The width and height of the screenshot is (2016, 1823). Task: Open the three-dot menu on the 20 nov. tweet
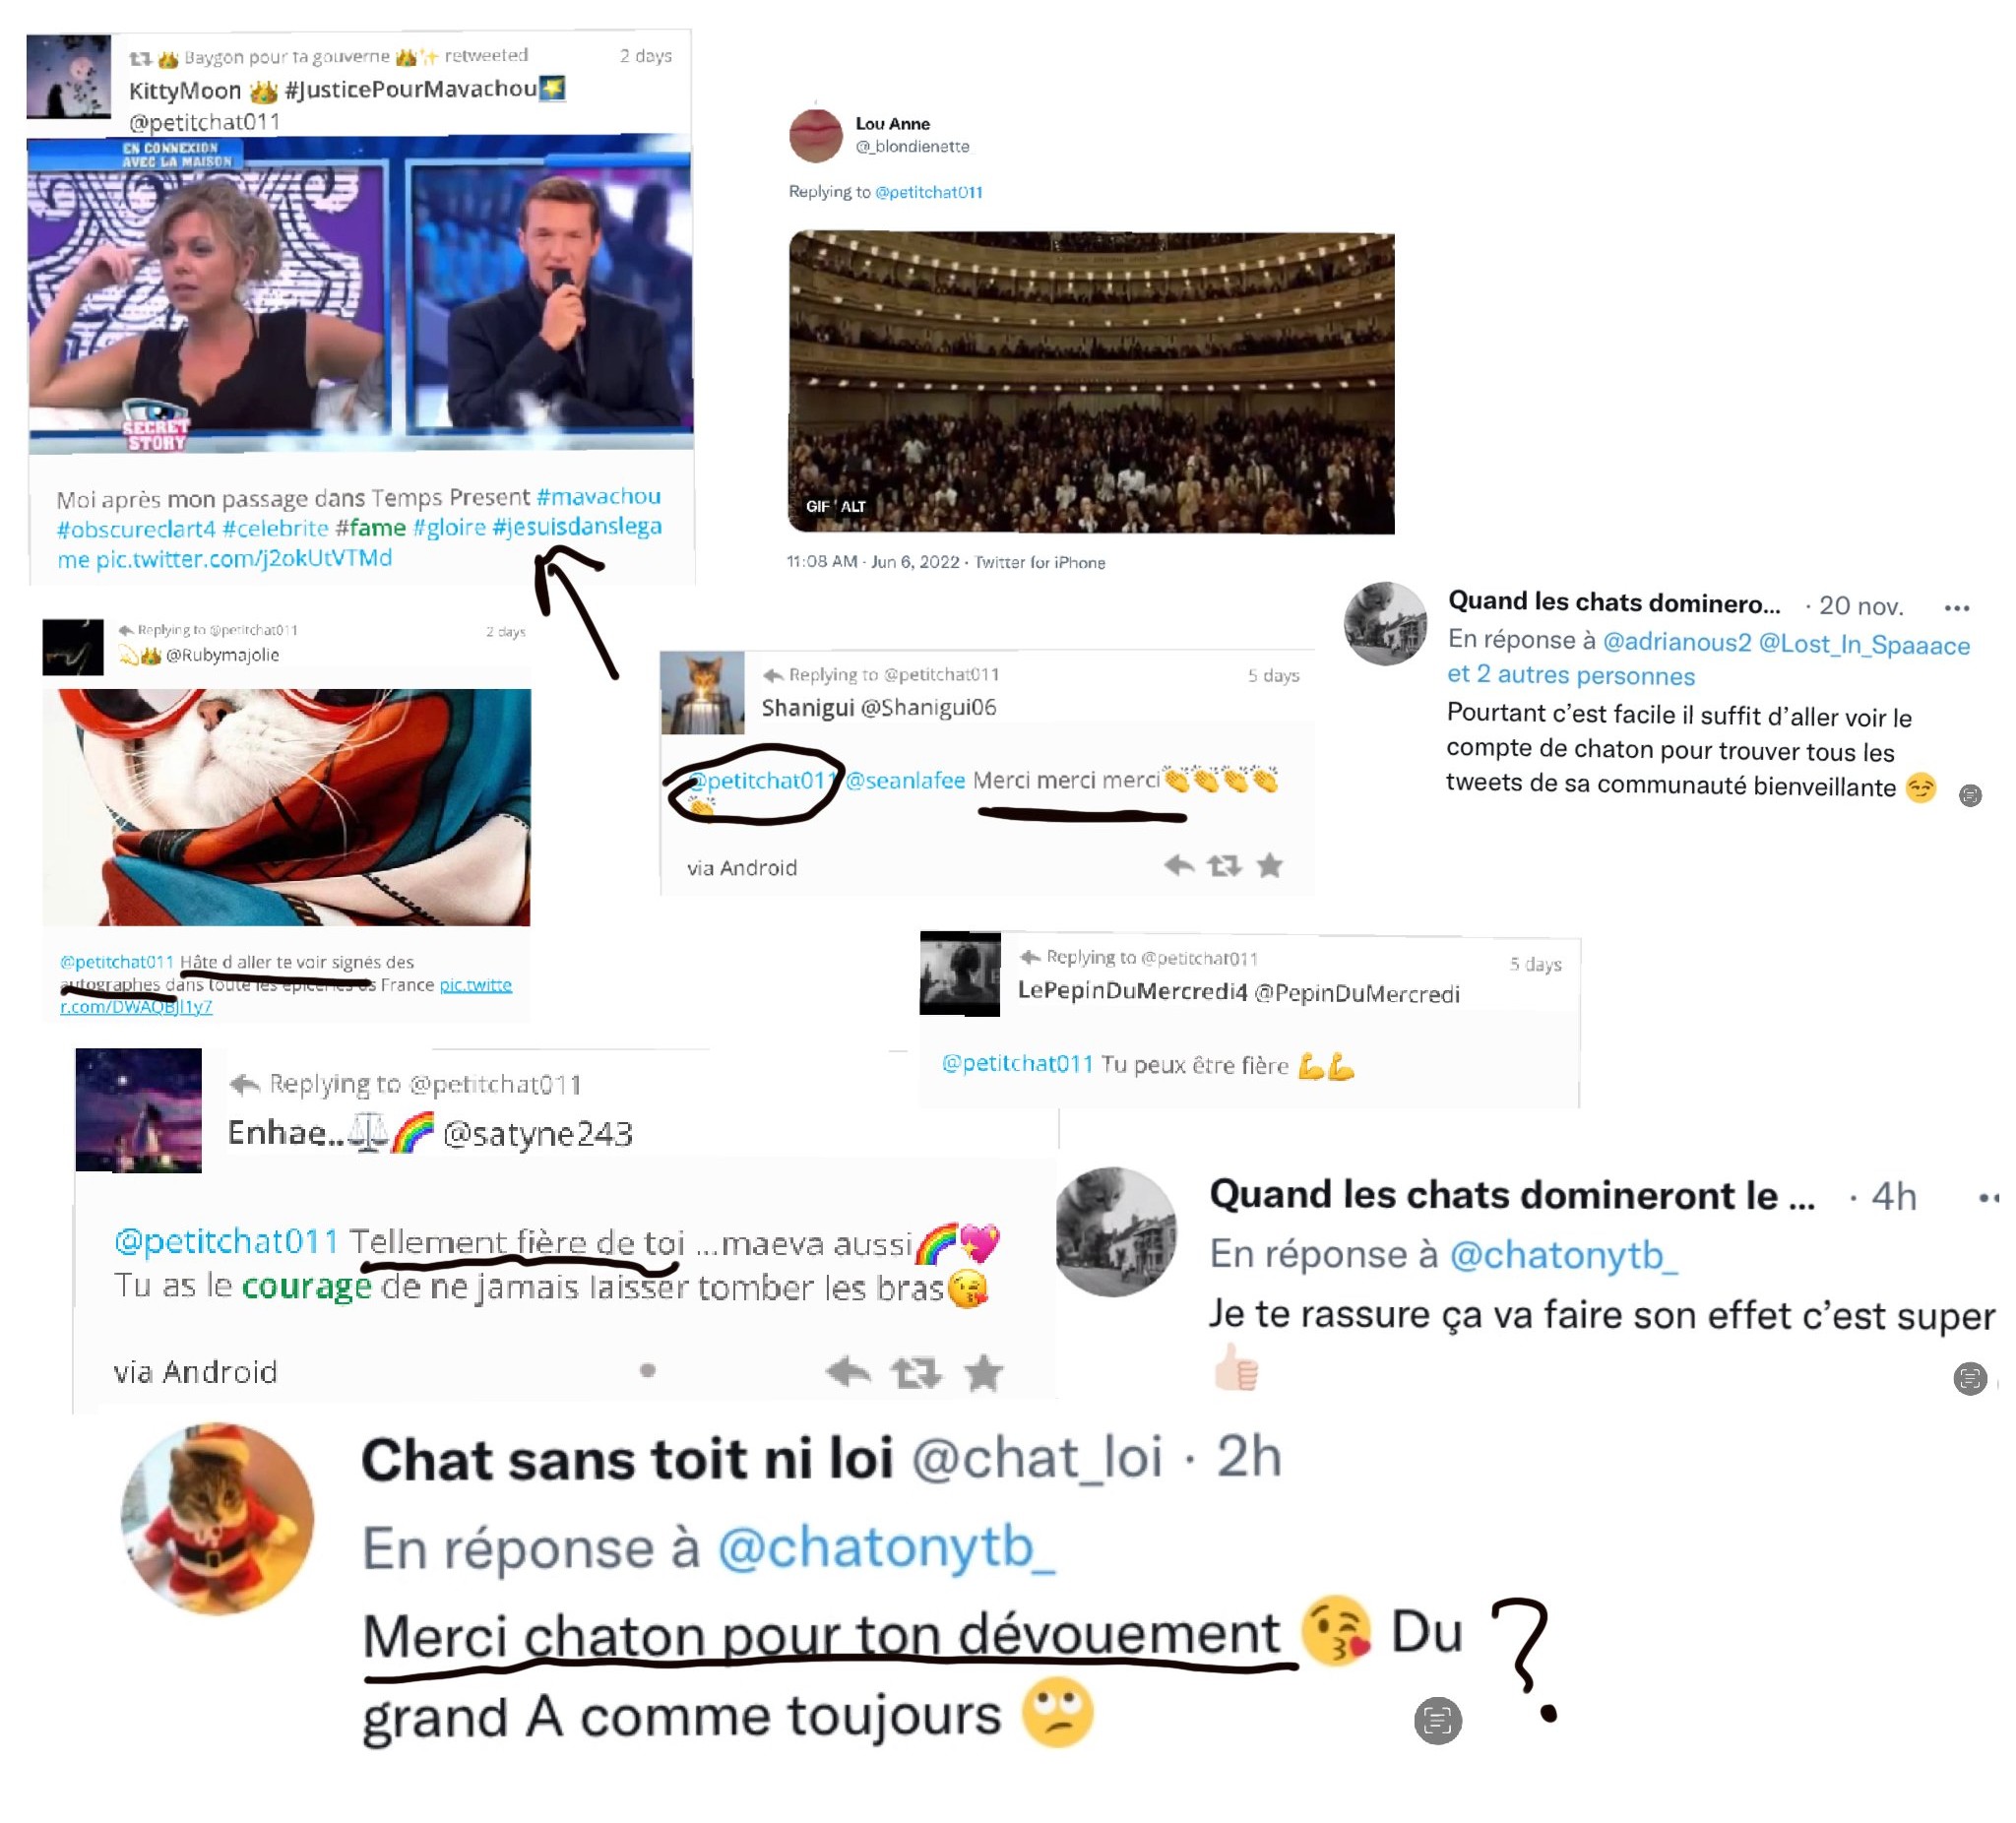pyautogui.click(x=1957, y=608)
